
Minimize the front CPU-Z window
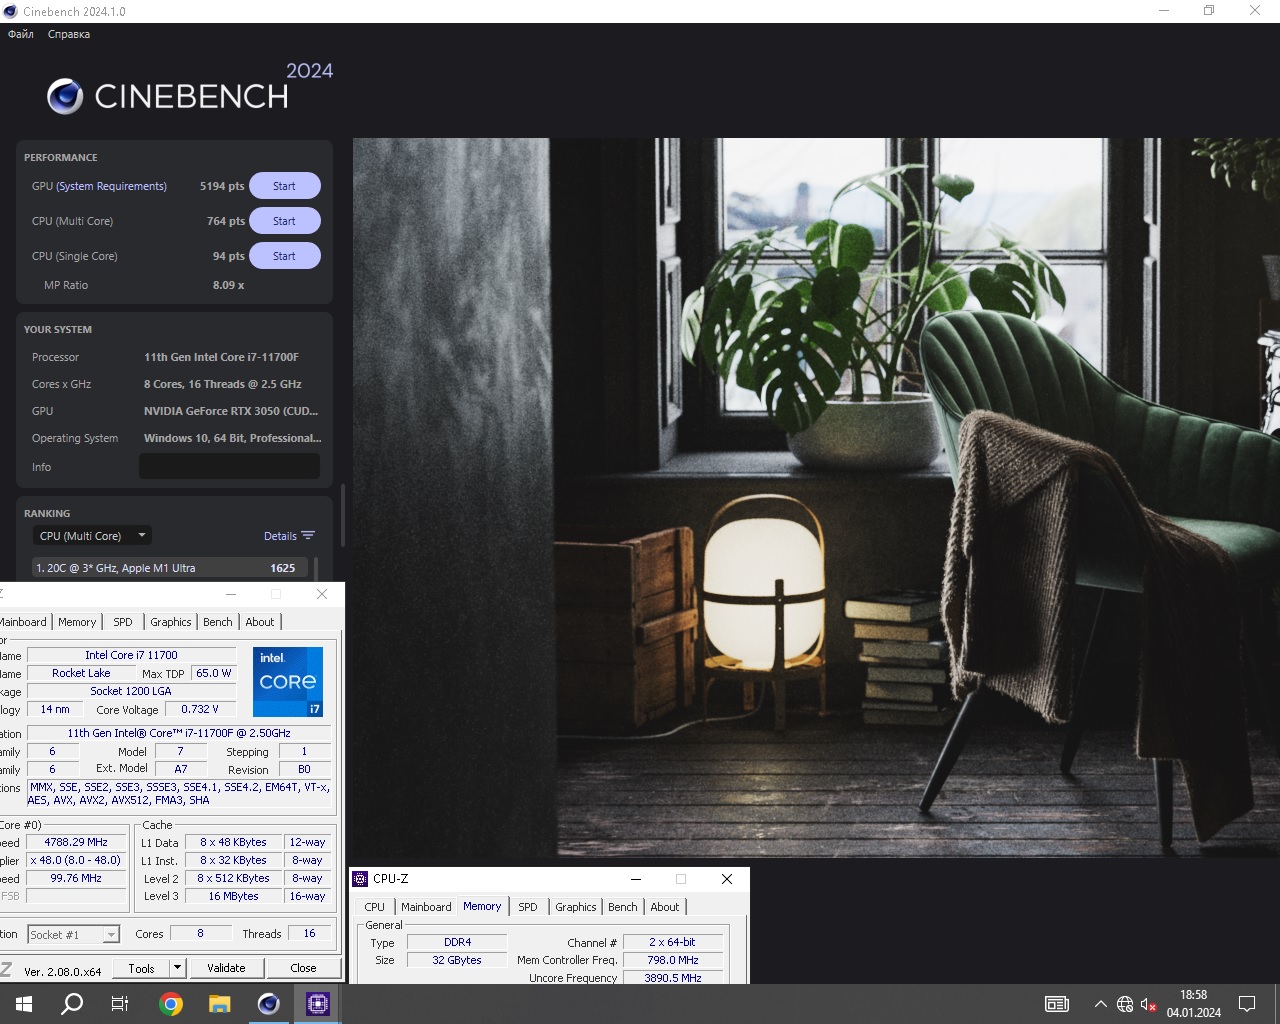point(636,879)
